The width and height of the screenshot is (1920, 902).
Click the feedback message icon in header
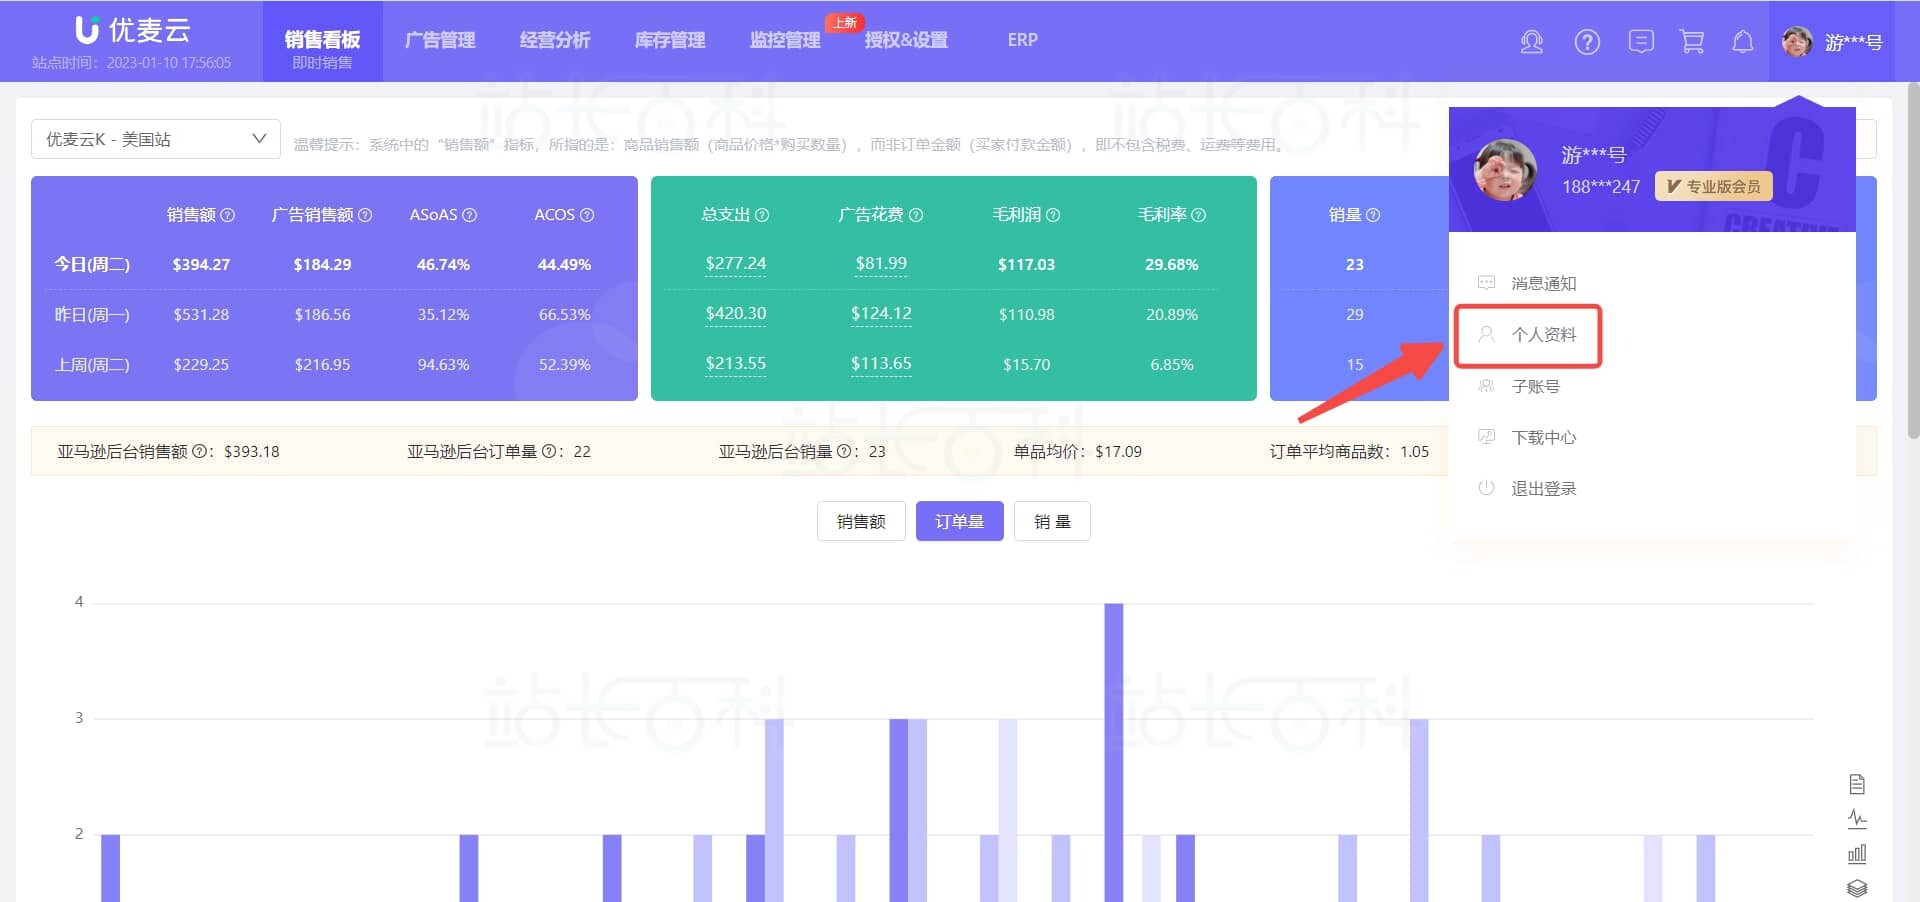tap(1640, 42)
